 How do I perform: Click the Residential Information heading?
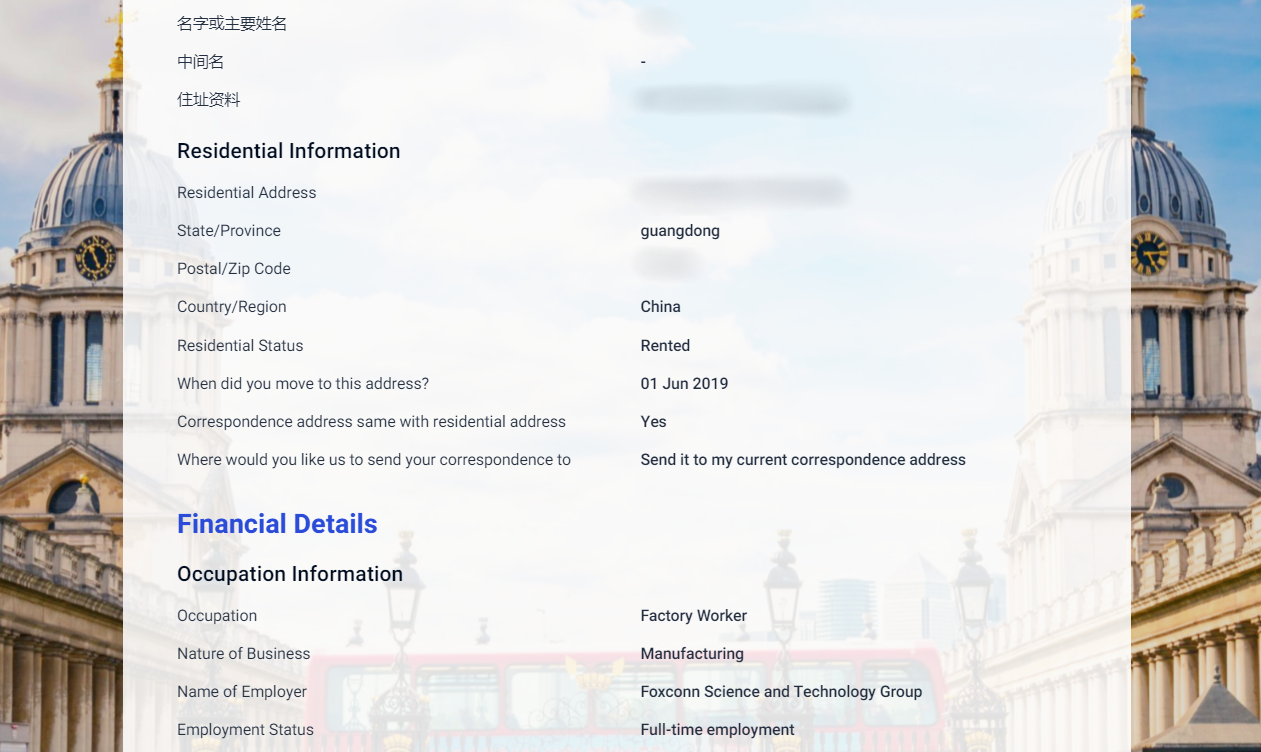[288, 151]
